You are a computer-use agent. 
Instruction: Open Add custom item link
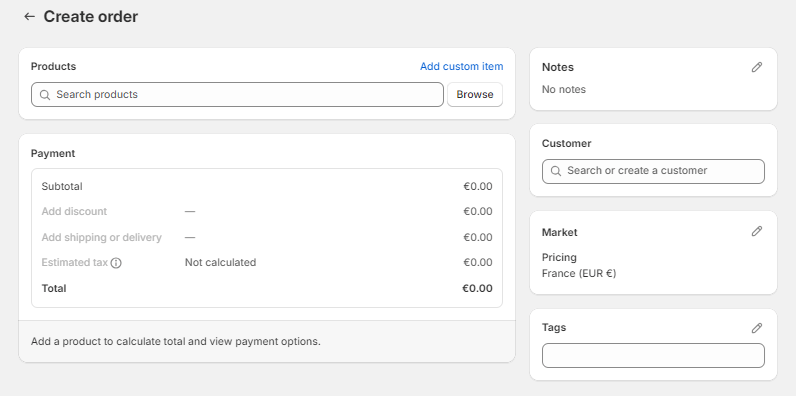(461, 67)
